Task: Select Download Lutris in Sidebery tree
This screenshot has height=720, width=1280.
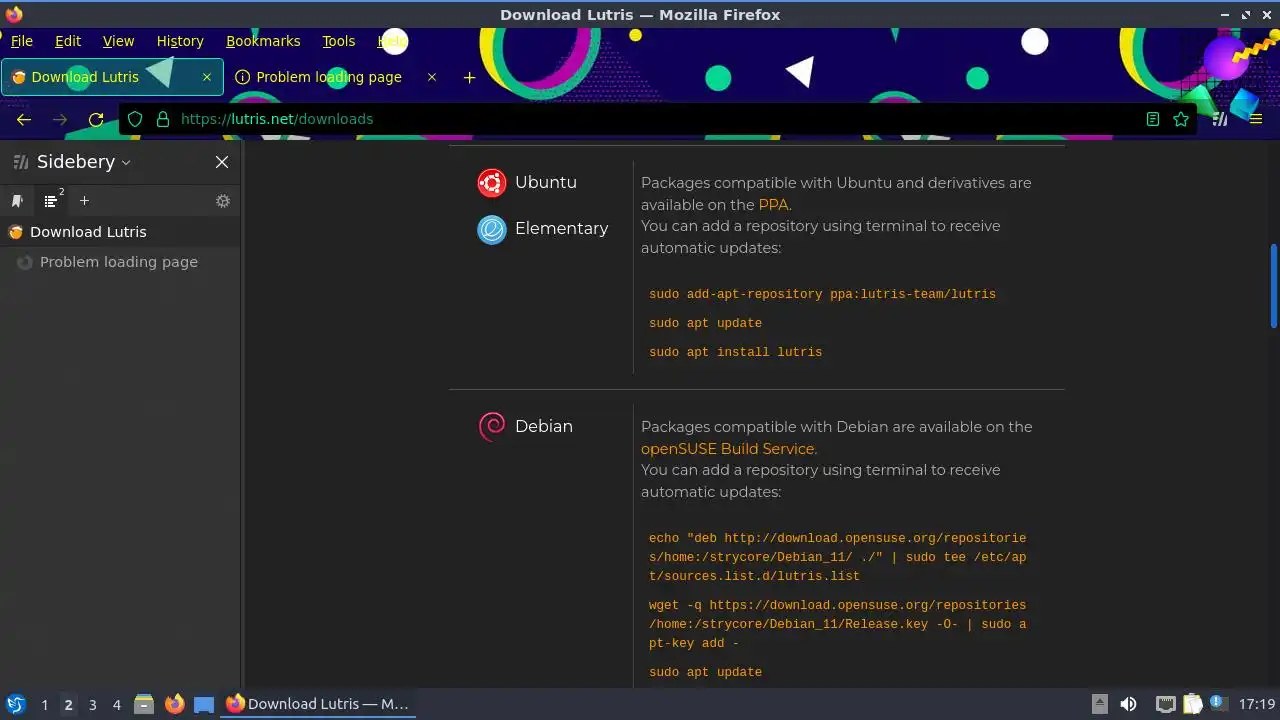Action: (x=120, y=232)
